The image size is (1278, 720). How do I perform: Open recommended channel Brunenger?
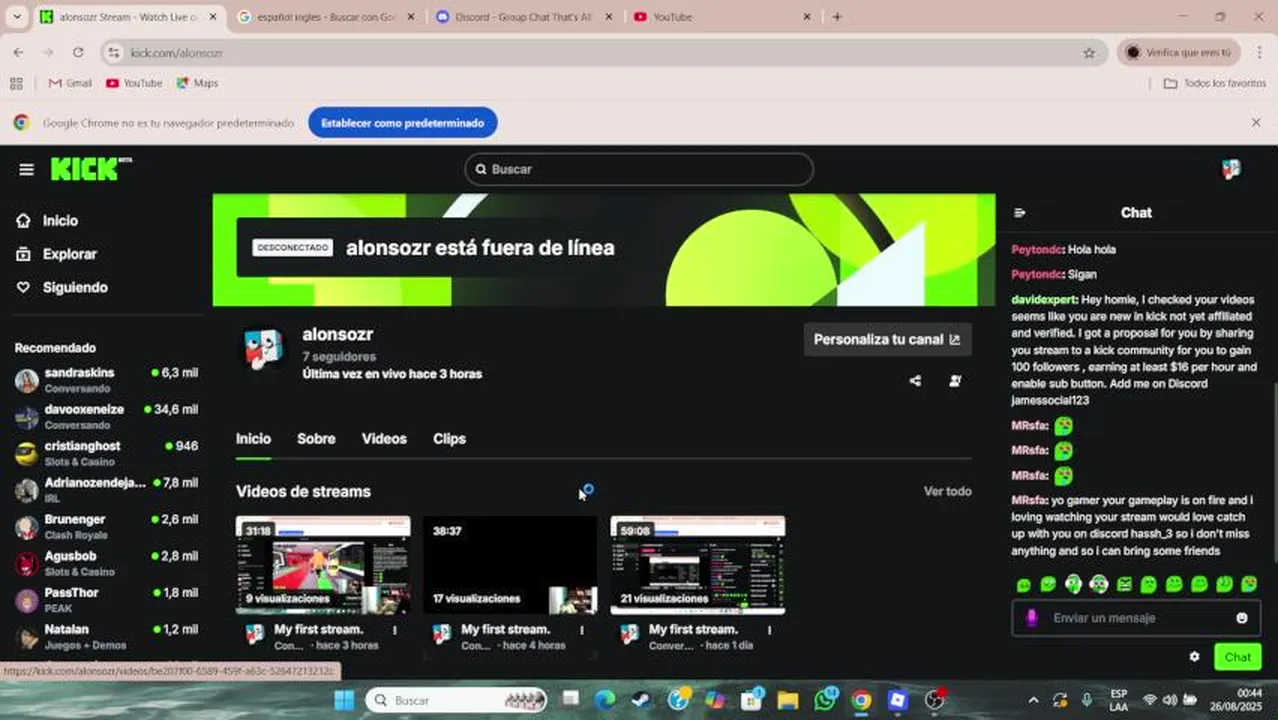point(106,526)
